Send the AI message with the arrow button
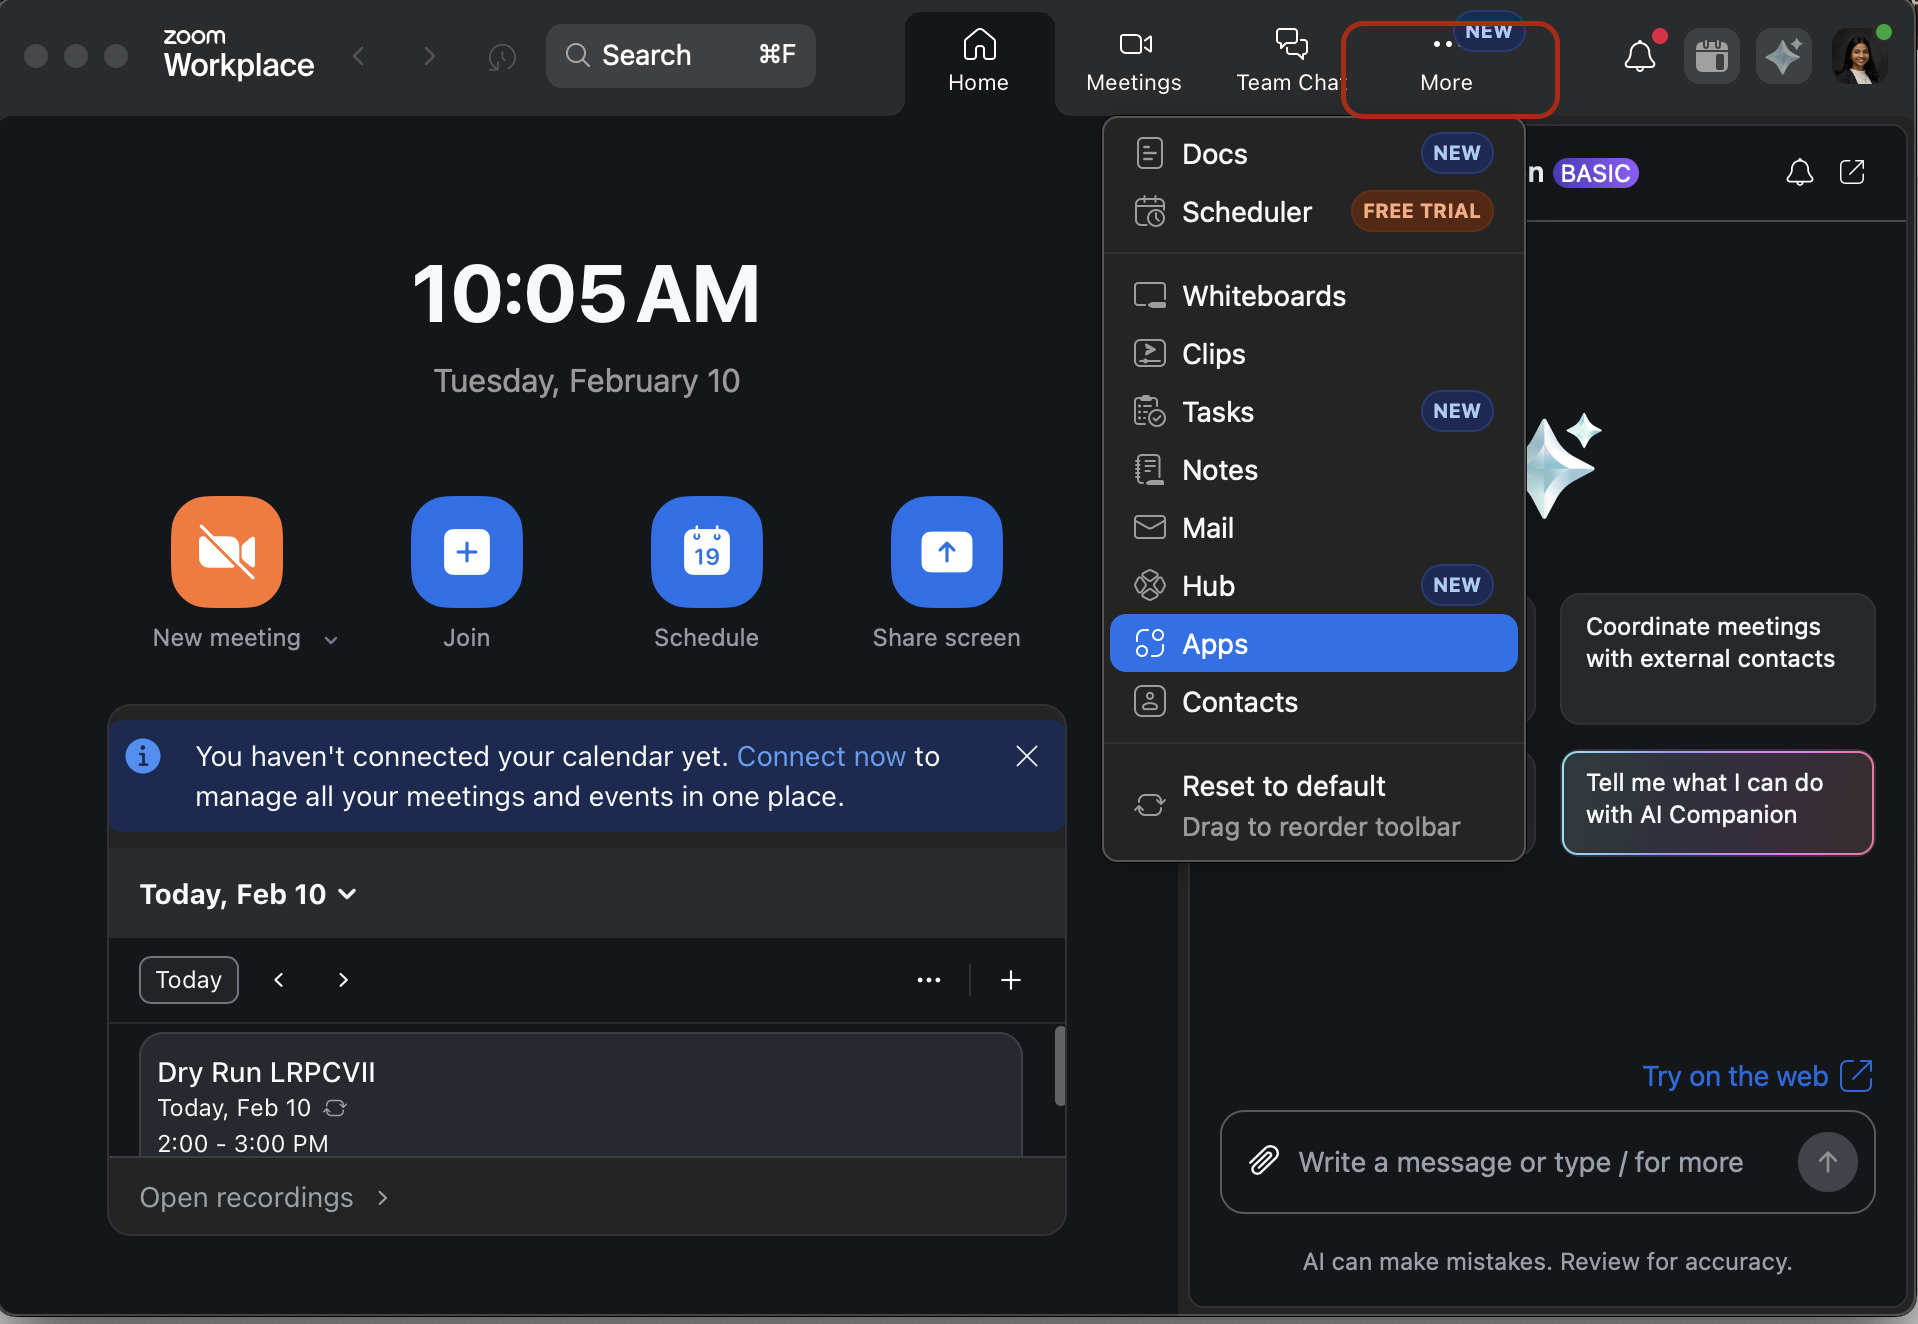Image resolution: width=1918 pixels, height=1324 pixels. point(1827,1161)
